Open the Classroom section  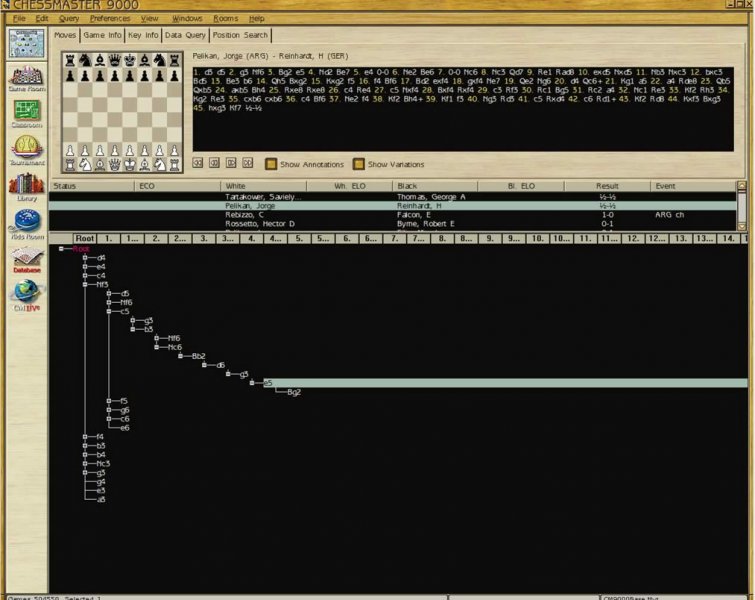point(27,114)
